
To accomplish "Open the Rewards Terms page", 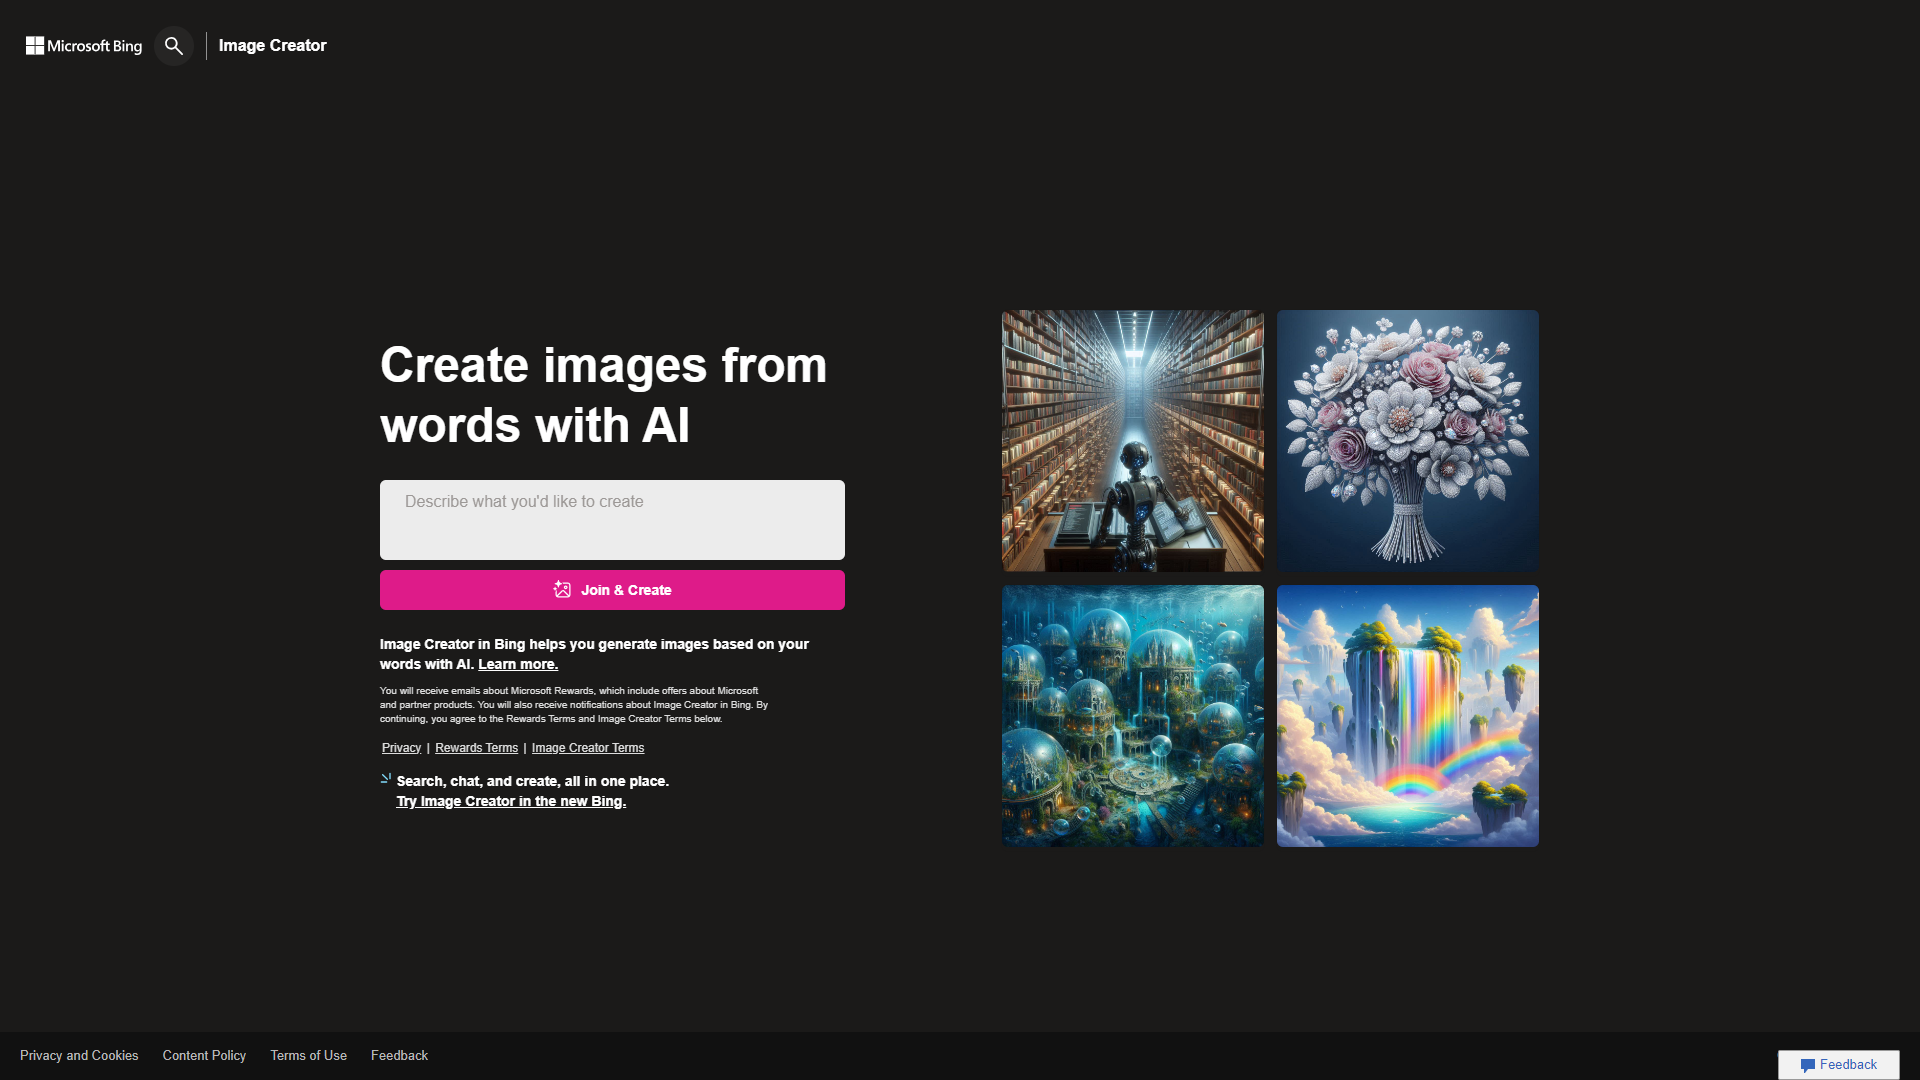I will click(x=476, y=747).
